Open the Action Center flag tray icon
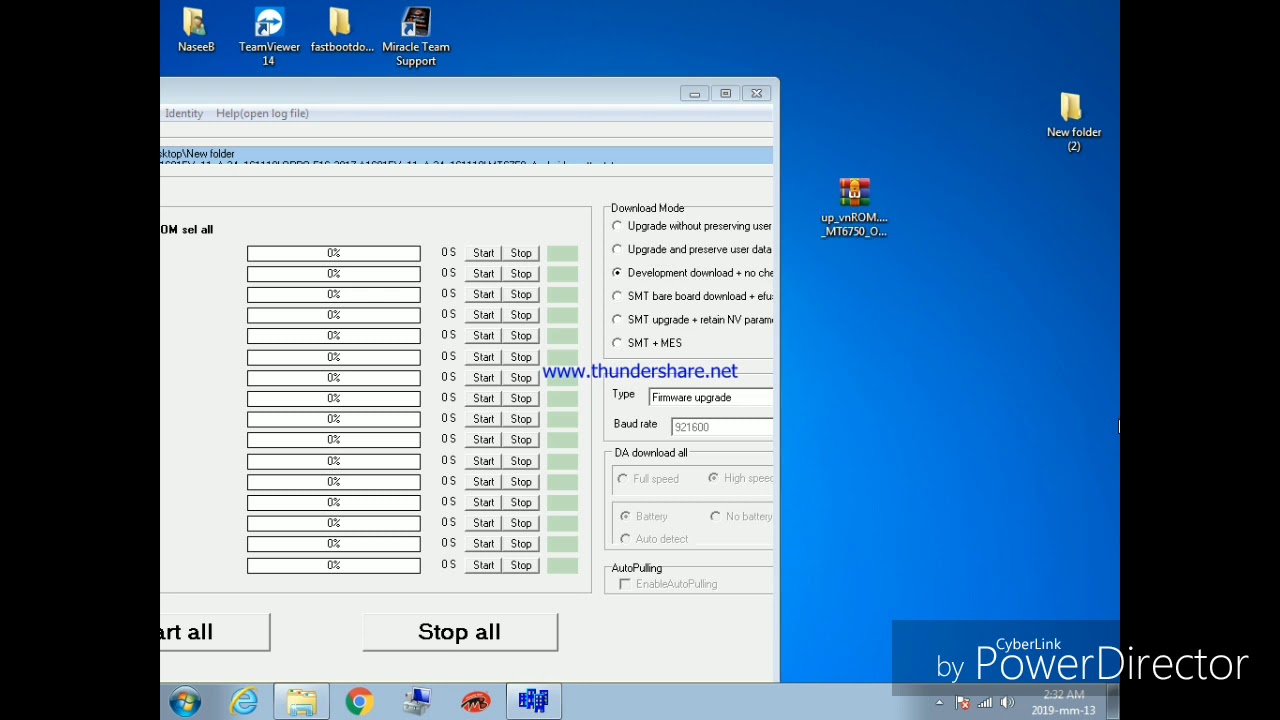 tap(962, 703)
